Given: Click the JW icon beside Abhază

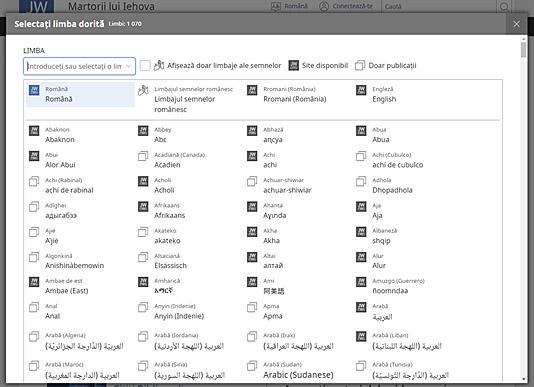Looking at the screenshot, I should pos(252,131).
